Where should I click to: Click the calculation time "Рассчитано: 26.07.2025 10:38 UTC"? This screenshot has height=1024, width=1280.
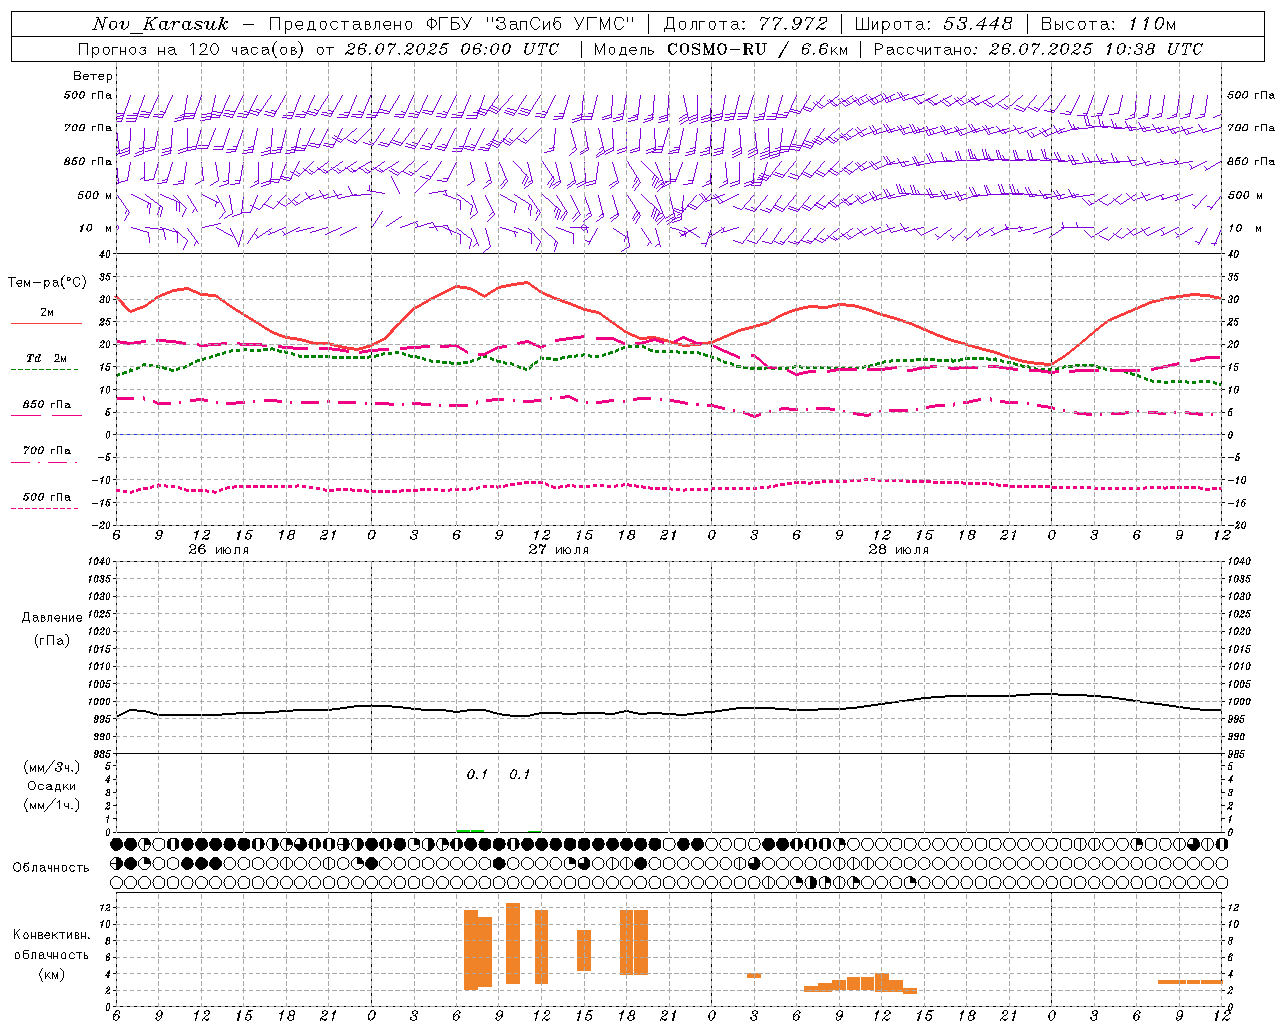(1038, 49)
